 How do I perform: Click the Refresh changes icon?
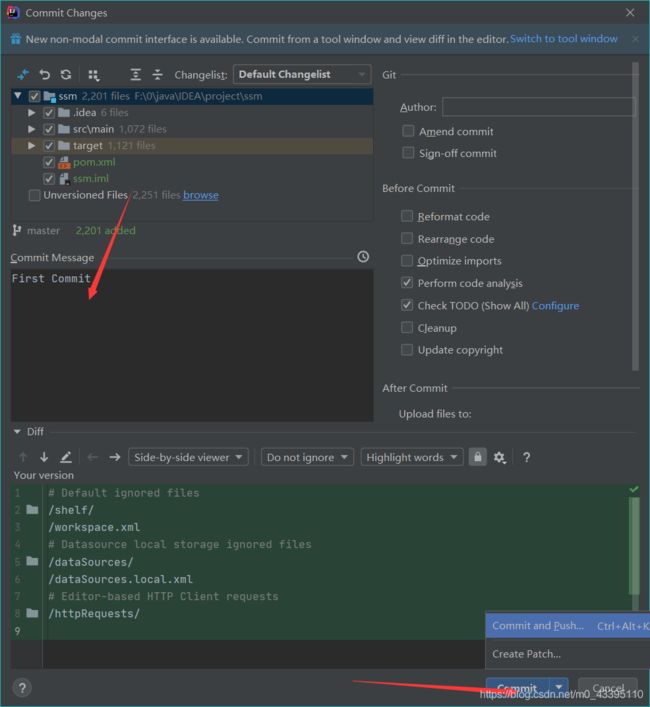66,74
